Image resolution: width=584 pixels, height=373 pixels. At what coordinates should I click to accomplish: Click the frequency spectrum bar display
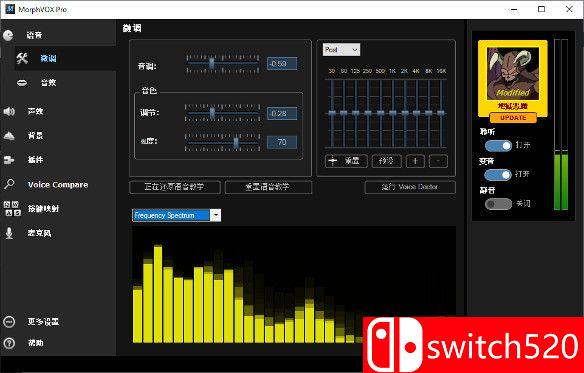[x=294, y=285]
